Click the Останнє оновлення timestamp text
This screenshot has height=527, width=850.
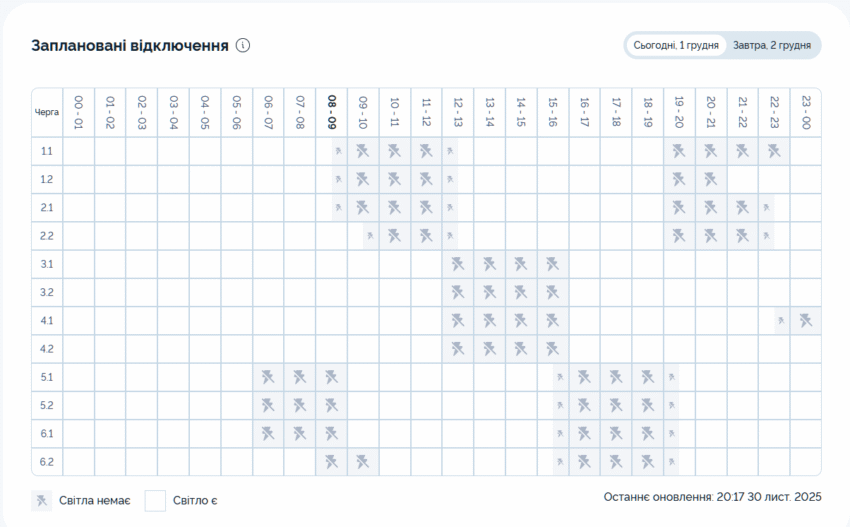[712, 497]
